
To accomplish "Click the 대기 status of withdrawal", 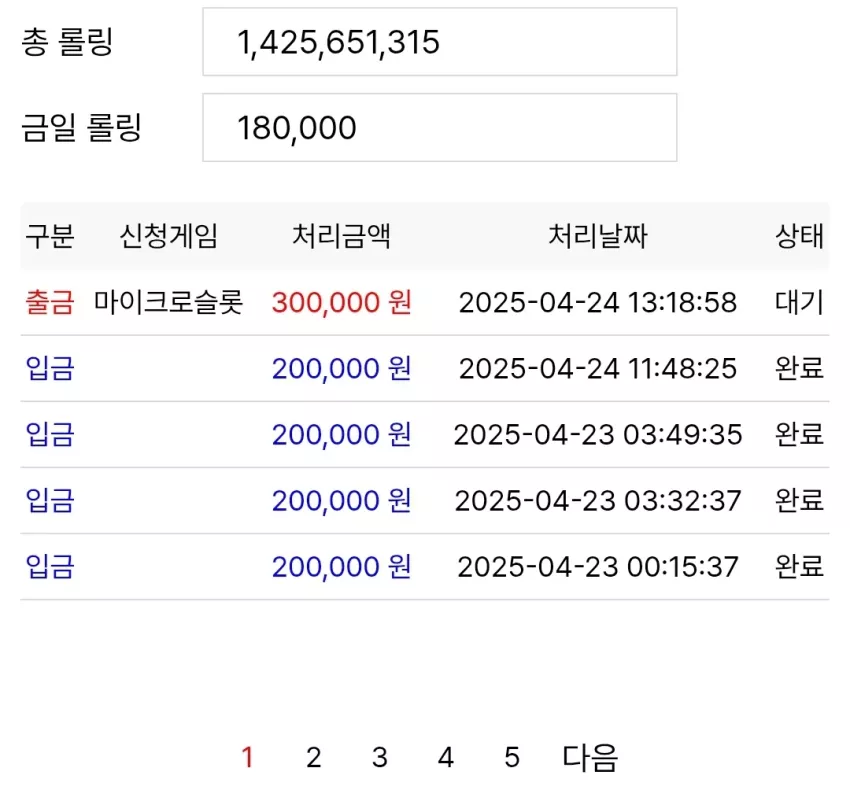I will tap(800, 302).
